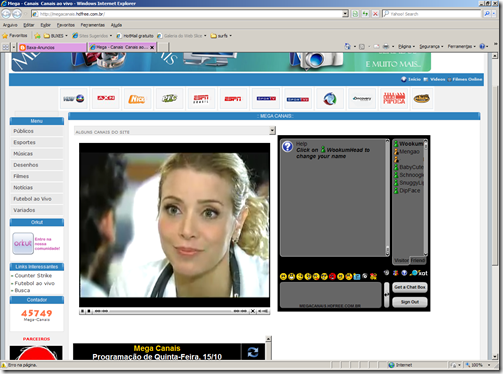Open the Página toolbar menu
The width and height of the screenshot is (503, 374).
[406, 46]
